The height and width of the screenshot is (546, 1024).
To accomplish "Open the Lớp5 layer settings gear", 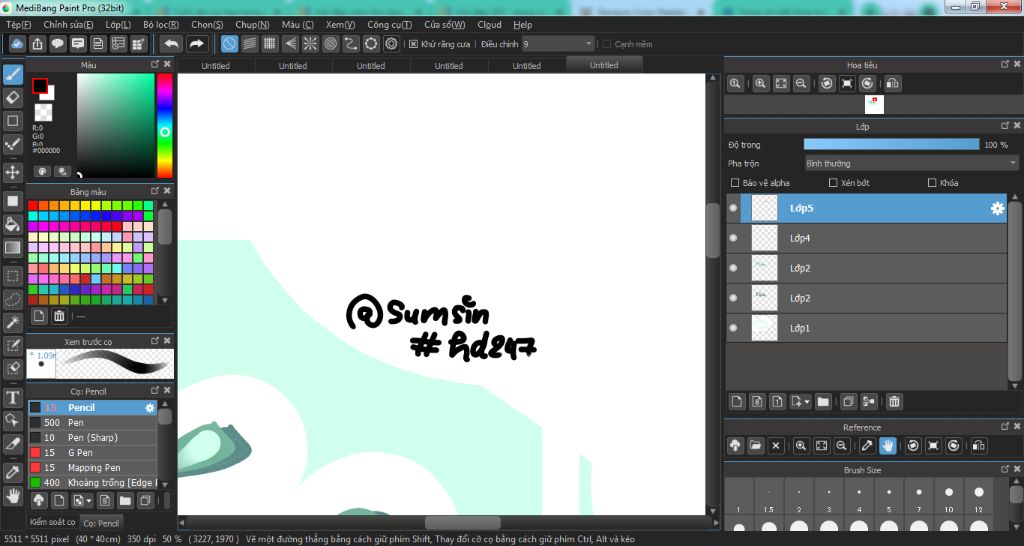I will coord(997,208).
